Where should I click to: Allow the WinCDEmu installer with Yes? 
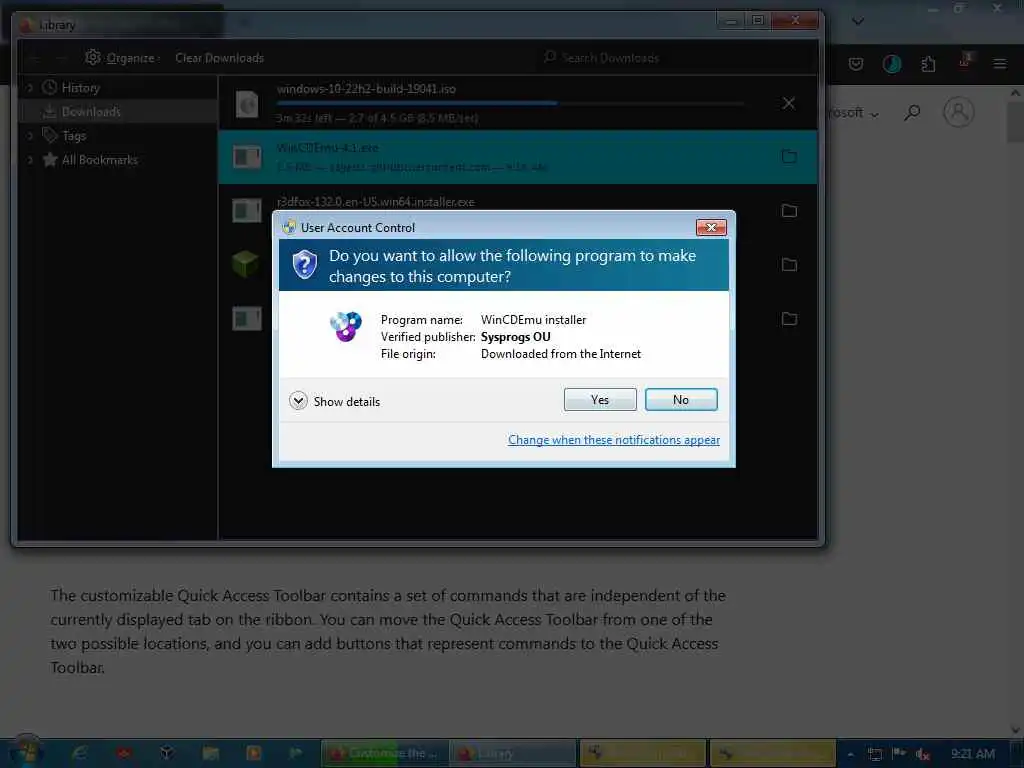point(600,400)
